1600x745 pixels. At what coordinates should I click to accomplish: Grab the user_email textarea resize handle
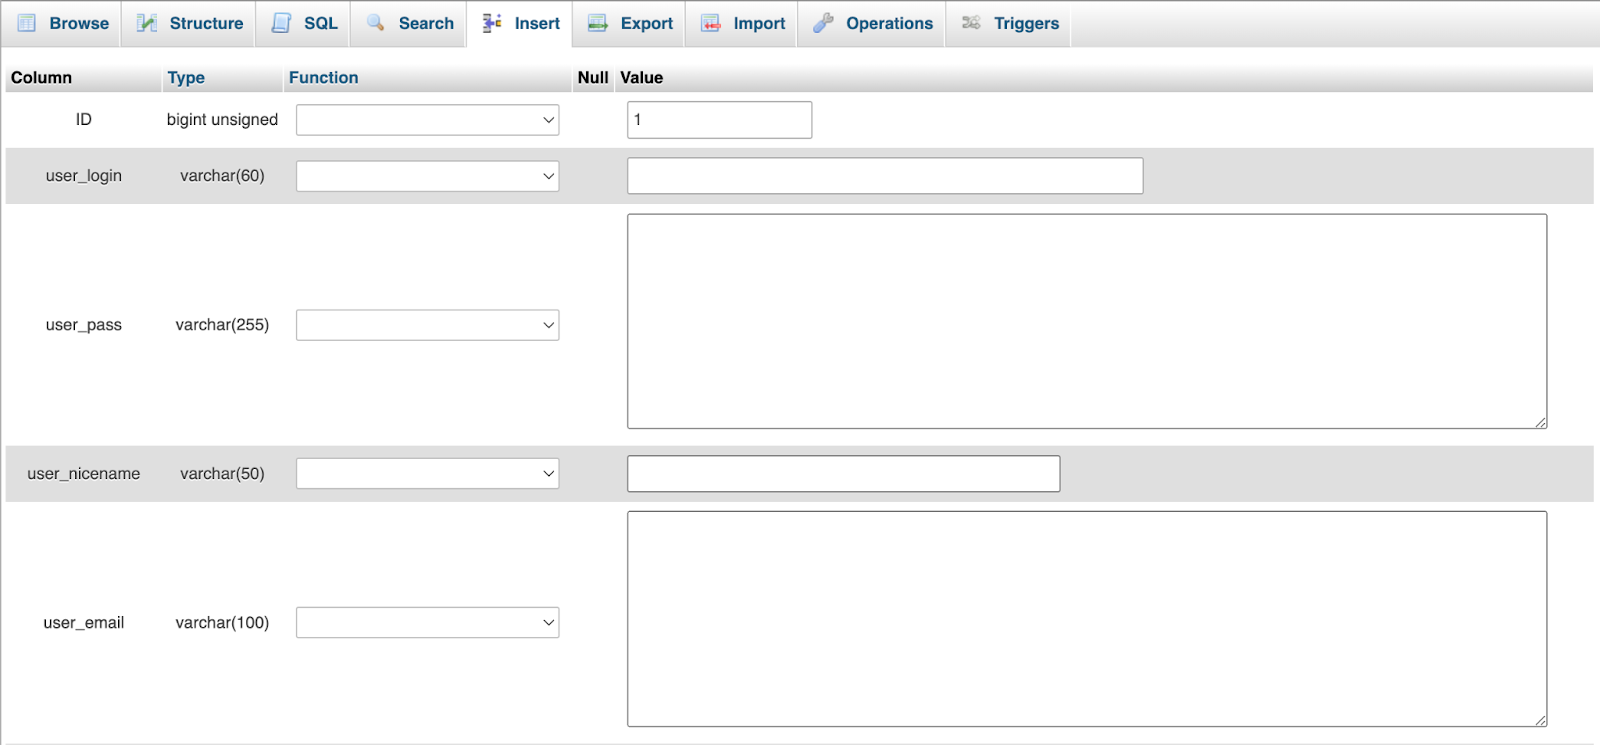click(x=1541, y=720)
